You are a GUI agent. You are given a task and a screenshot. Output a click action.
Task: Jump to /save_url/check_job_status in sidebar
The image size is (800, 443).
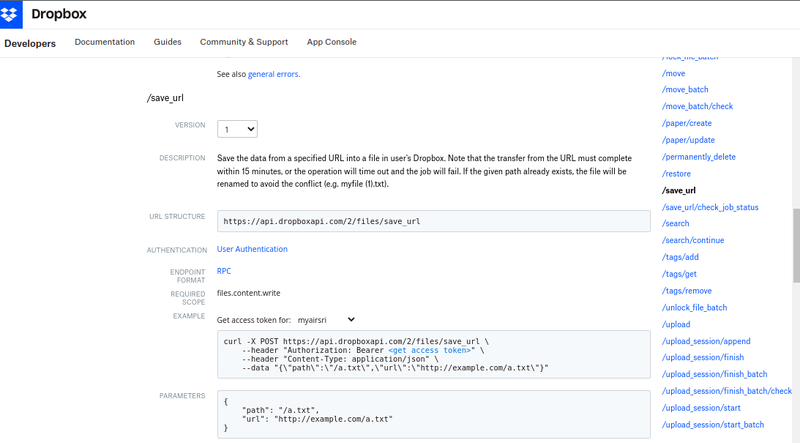pos(710,207)
